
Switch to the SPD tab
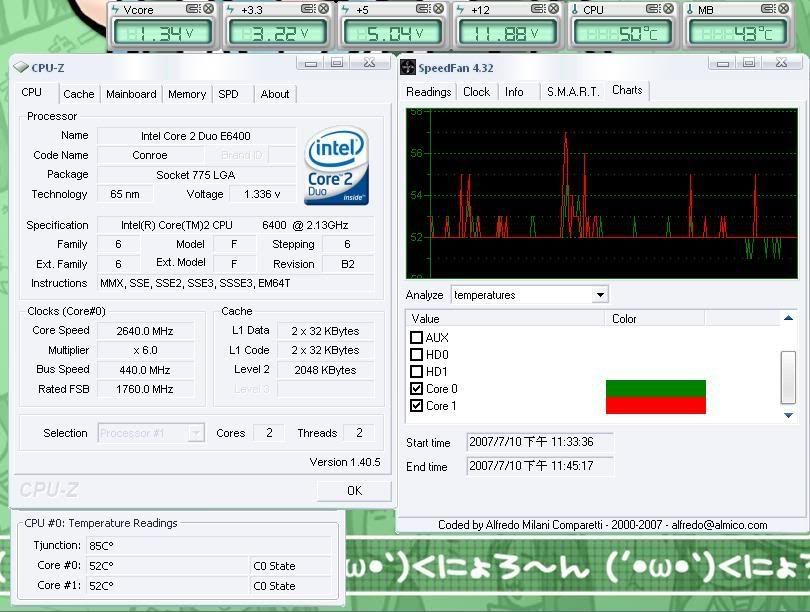228,94
